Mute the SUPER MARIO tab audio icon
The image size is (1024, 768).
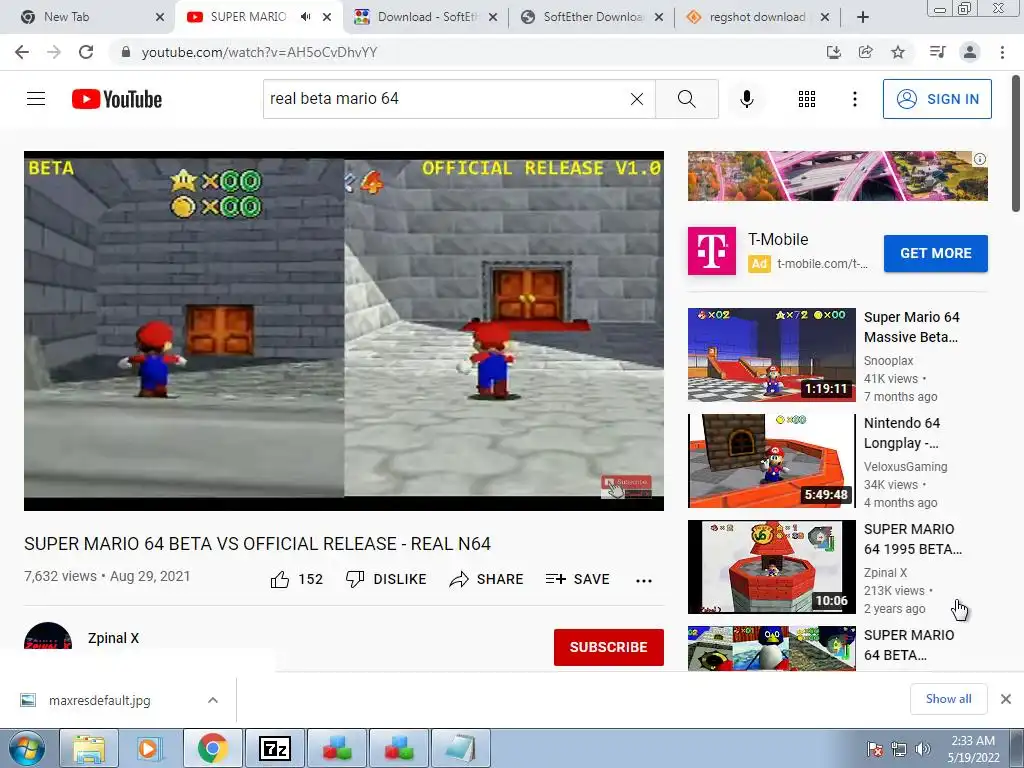(305, 17)
